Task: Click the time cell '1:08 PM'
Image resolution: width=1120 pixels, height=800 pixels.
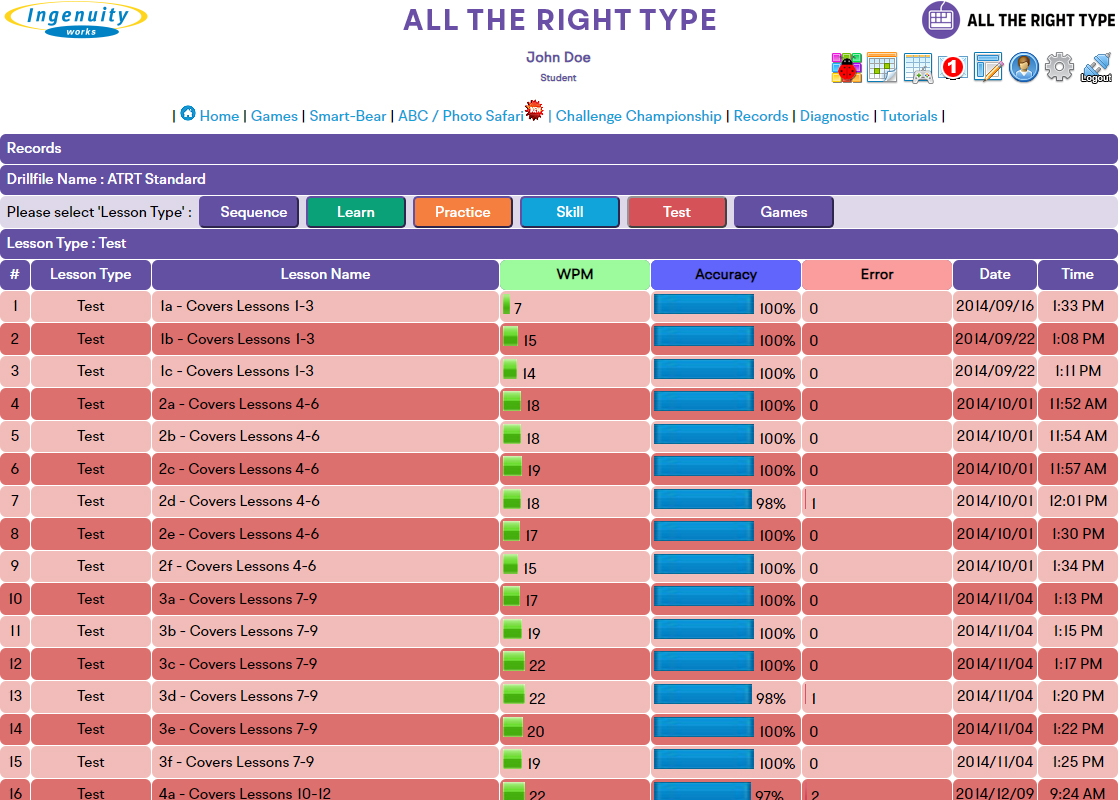Action: pos(1078,339)
